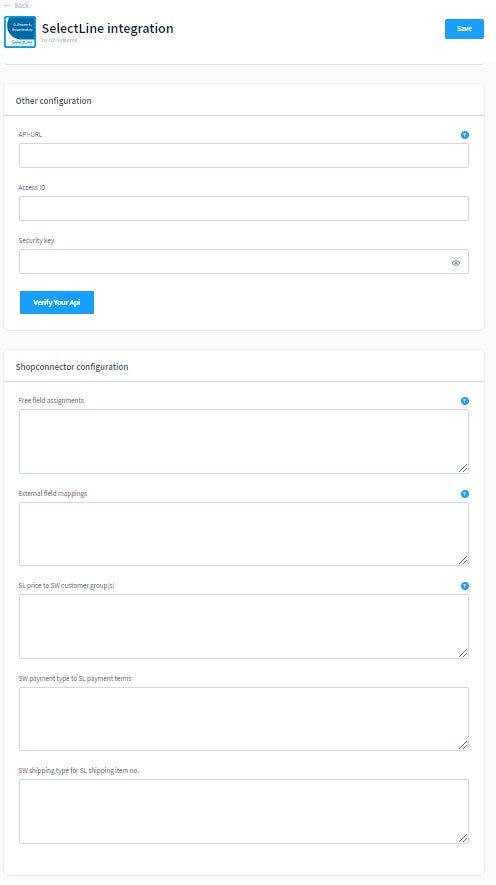Click the Verify Your Api button
The width and height of the screenshot is (496, 885).
[x=56, y=303]
